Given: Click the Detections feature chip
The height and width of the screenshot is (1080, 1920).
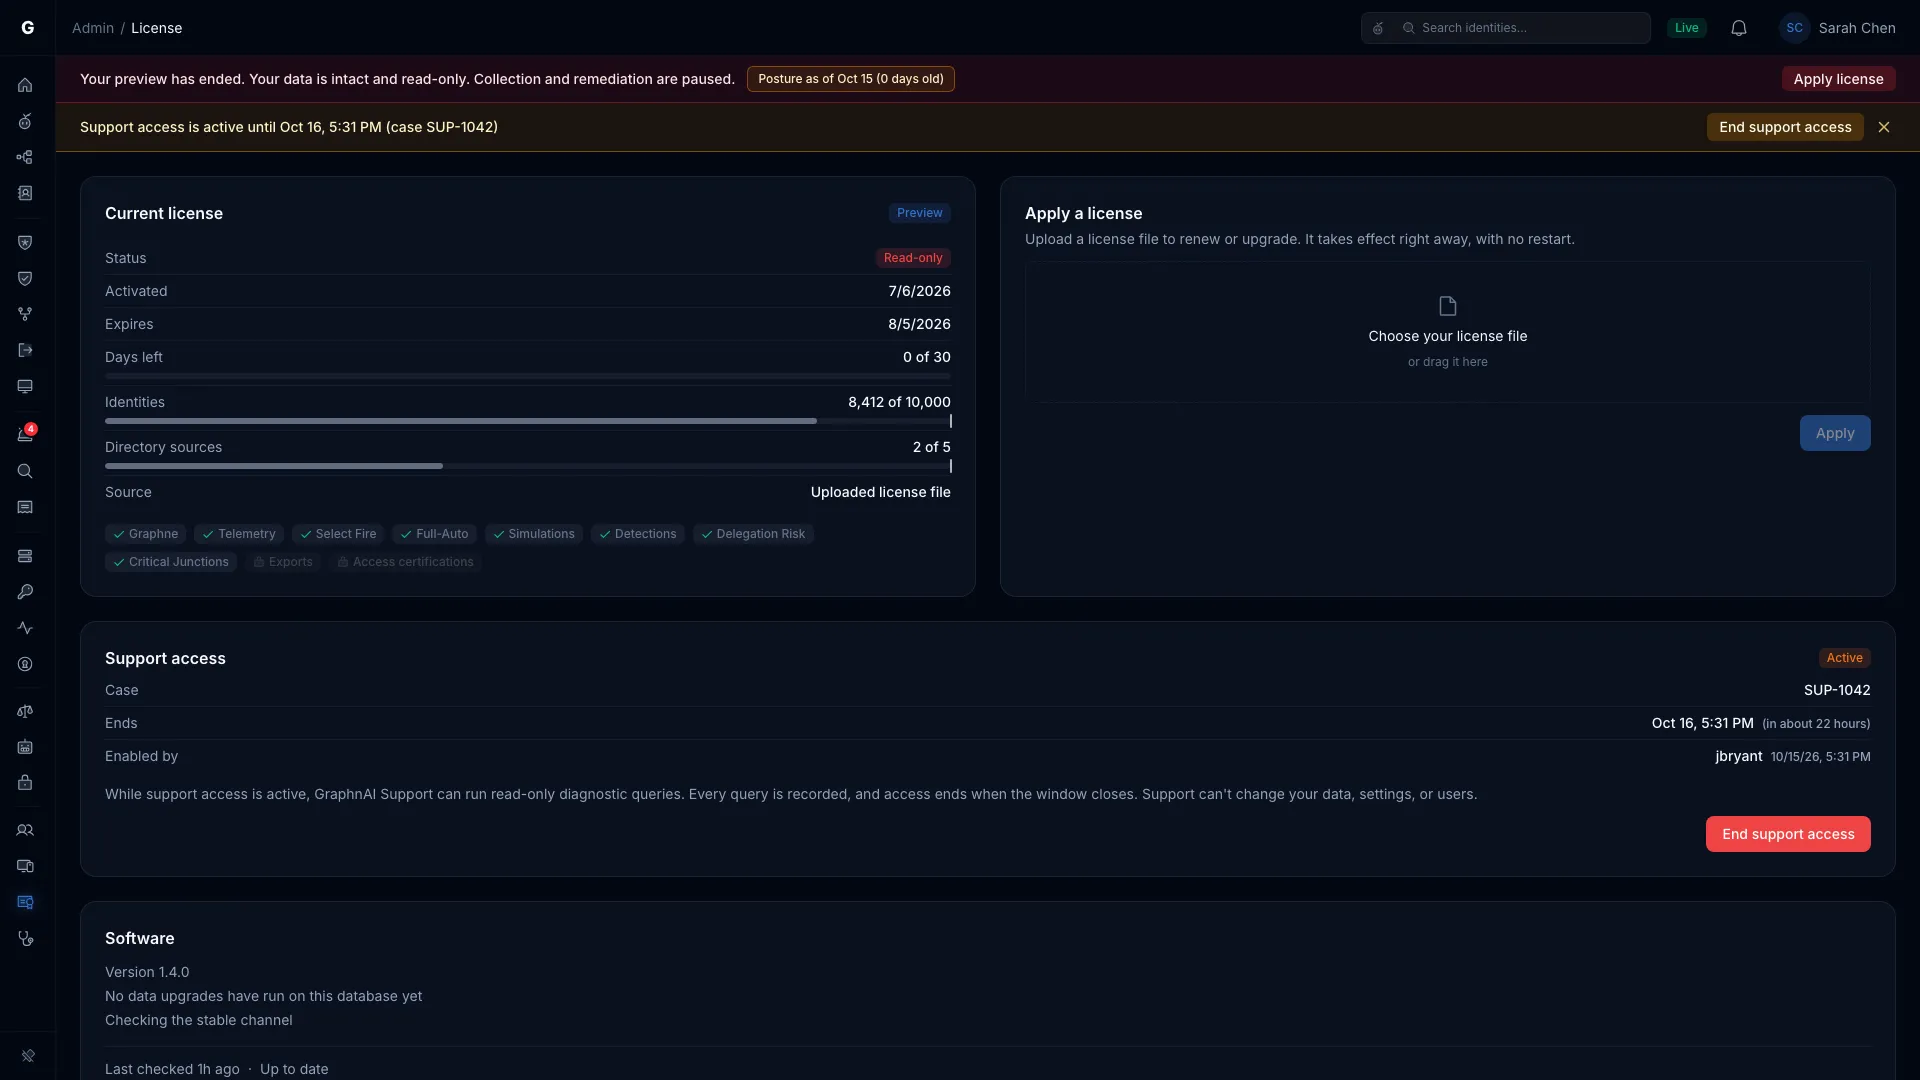Looking at the screenshot, I should (x=638, y=534).
